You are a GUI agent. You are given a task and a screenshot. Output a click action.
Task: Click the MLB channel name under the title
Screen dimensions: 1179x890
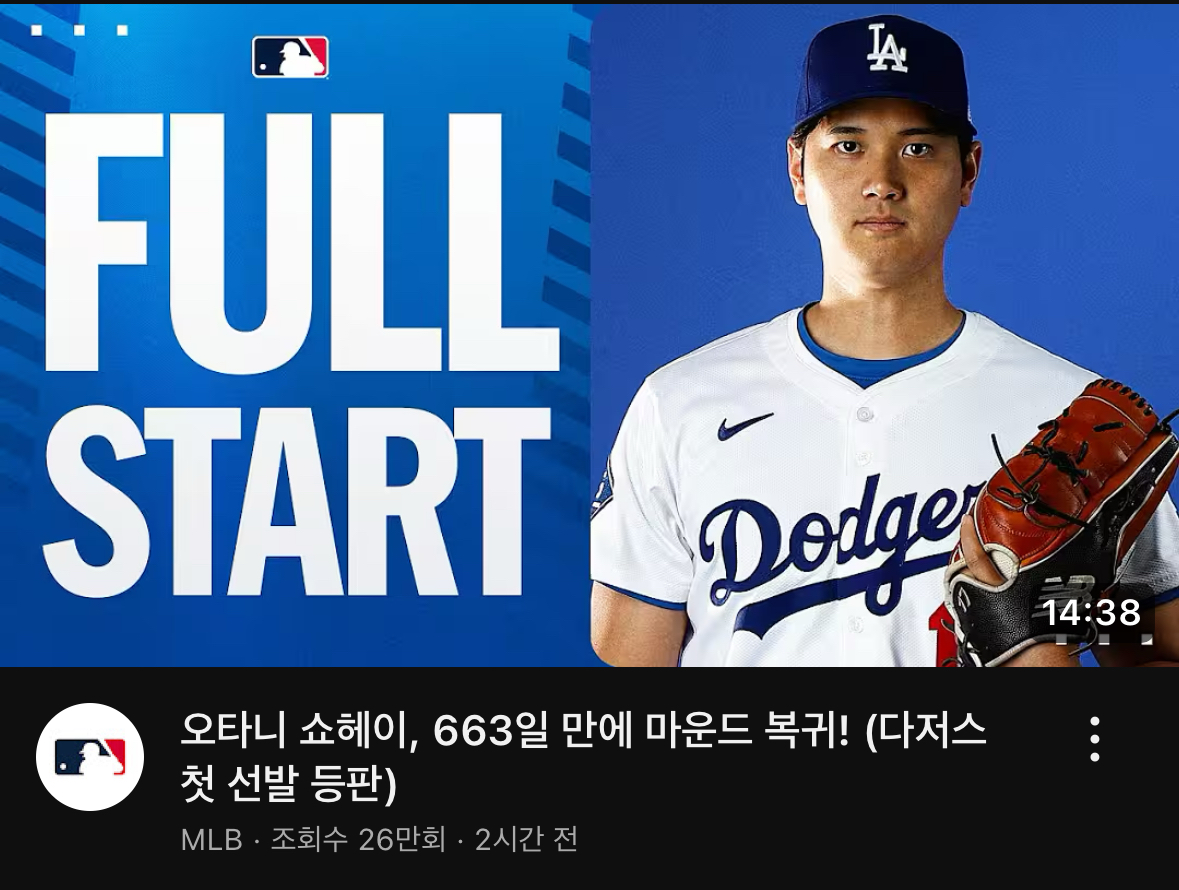pyautogui.click(x=211, y=840)
